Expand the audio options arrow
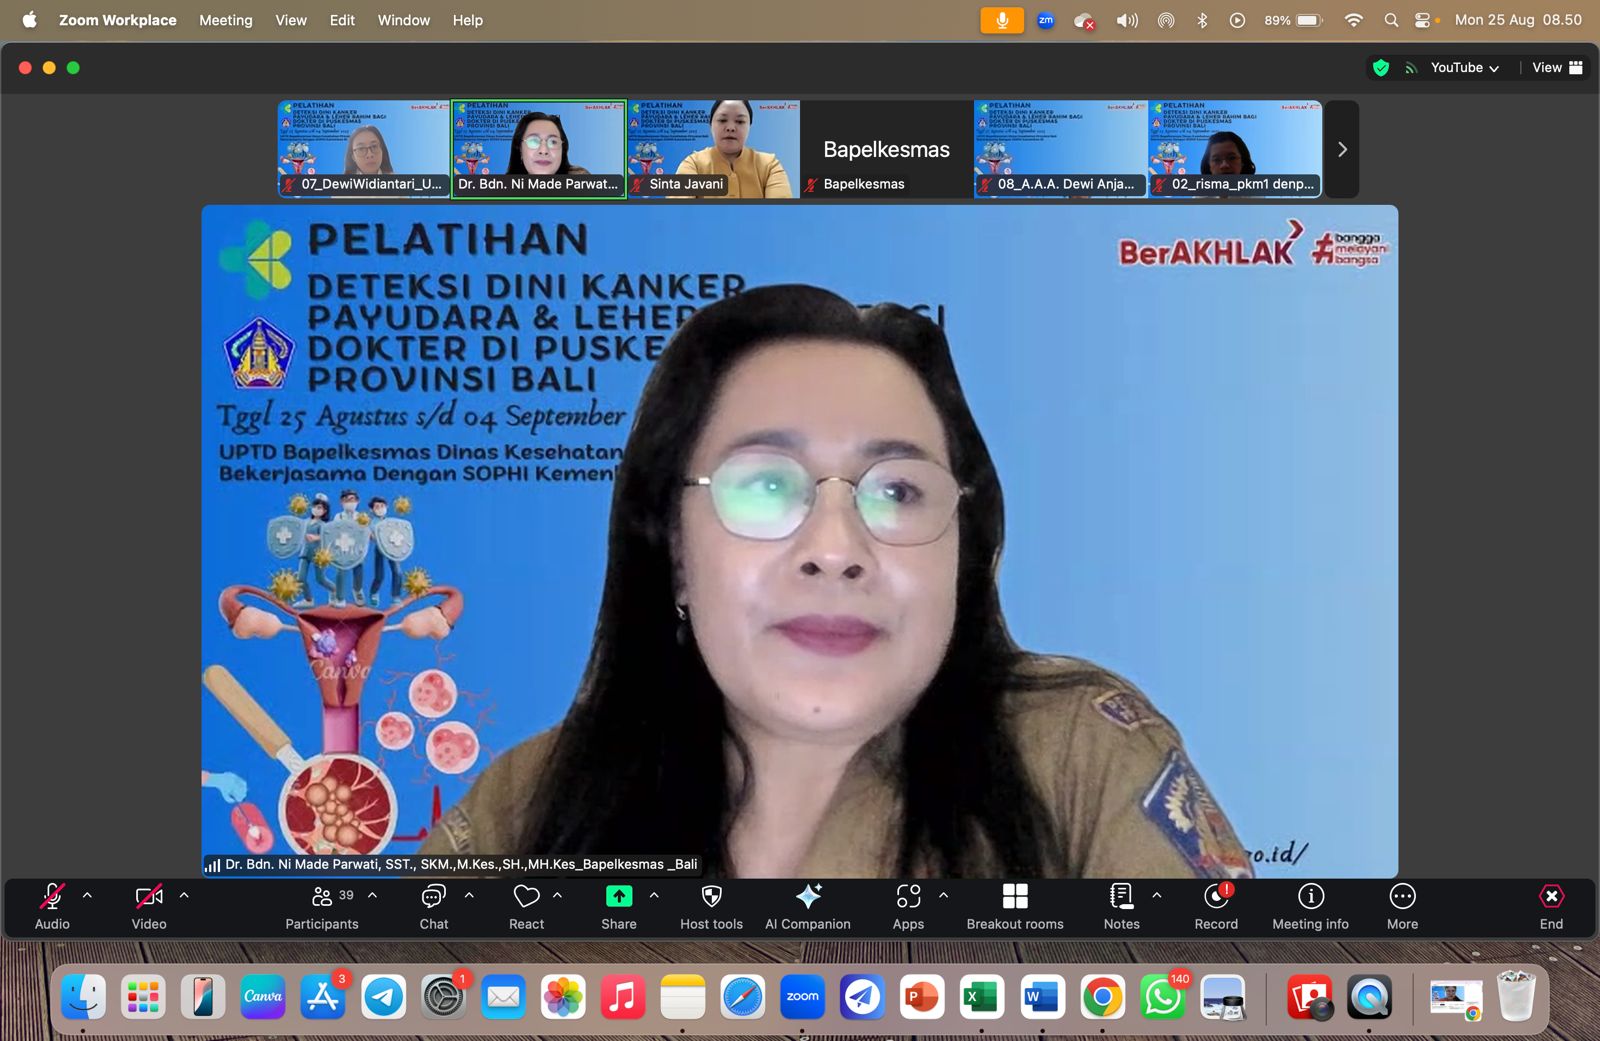Viewport: 1600px width, 1041px height. tap(87, 895)
